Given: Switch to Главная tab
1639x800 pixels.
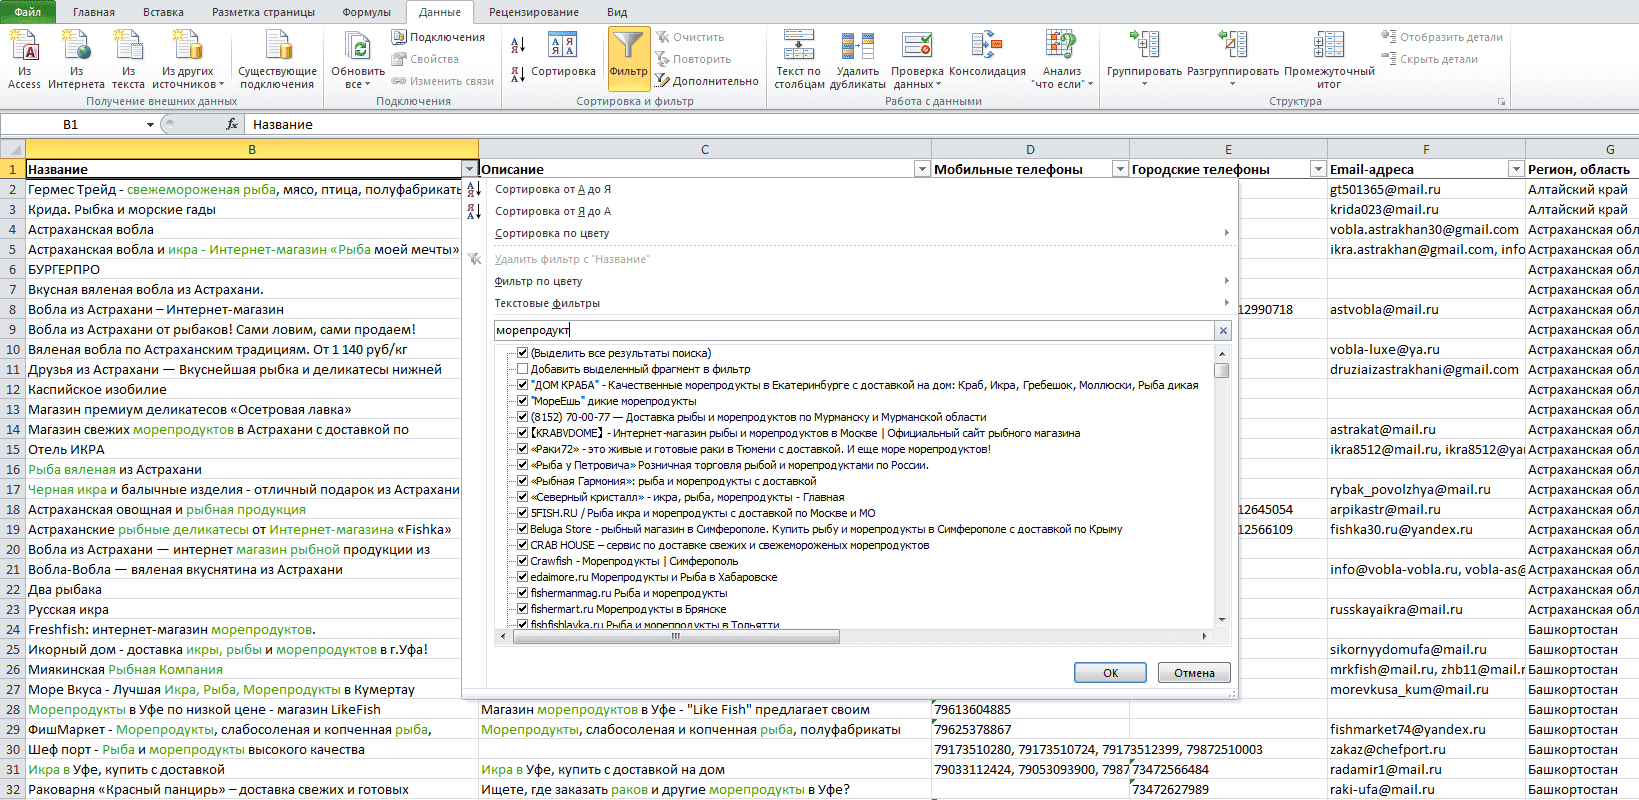Looking at the screenshot, I should click(x=94, y=12).
